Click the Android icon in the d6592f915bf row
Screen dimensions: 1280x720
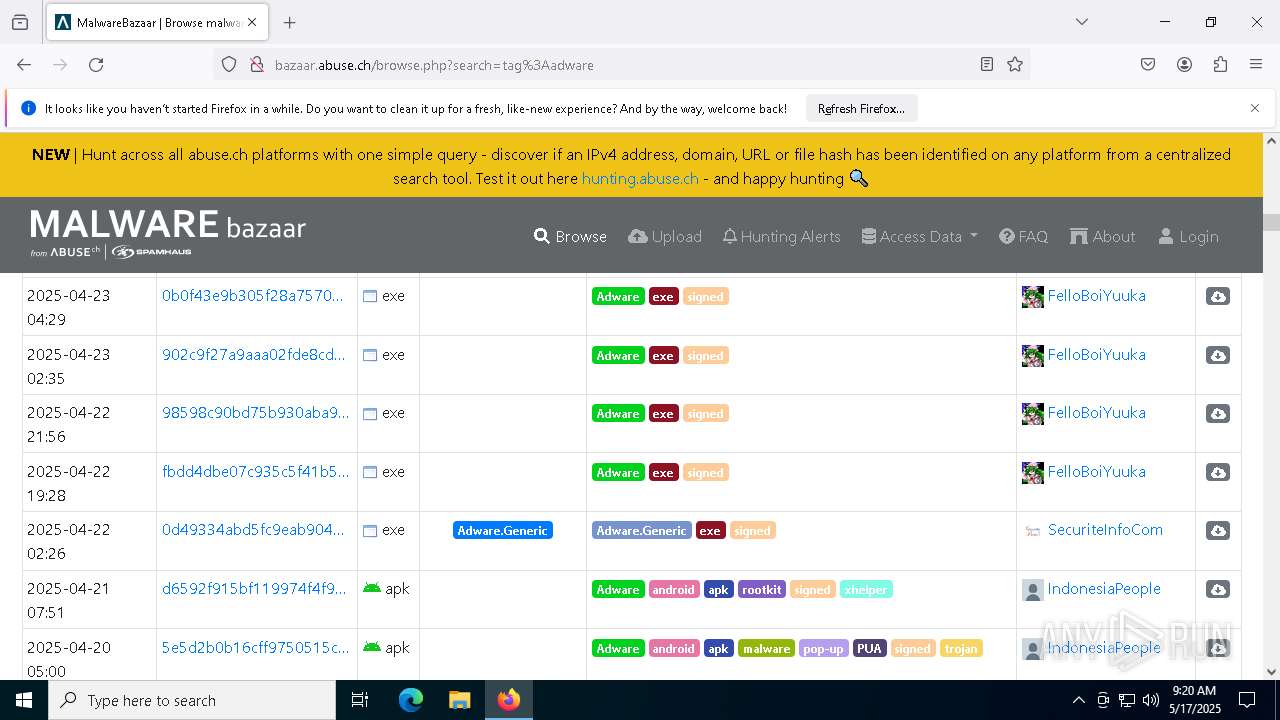372,588
